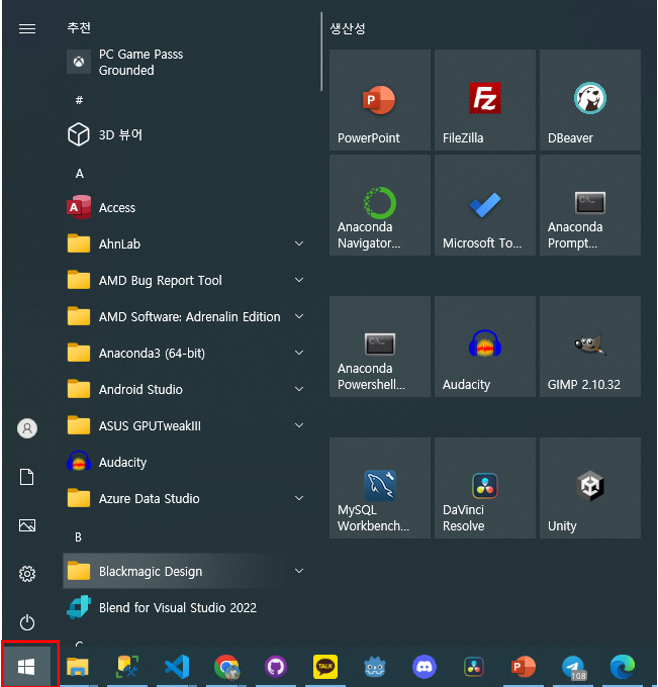Open Visual Studio Code from taskbar

click(177, 667)
